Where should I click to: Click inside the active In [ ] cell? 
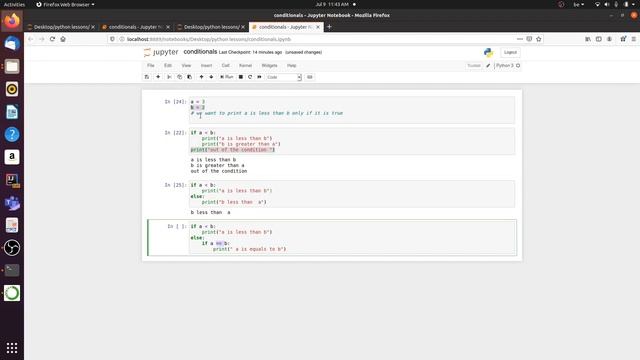tap(353, 238)
